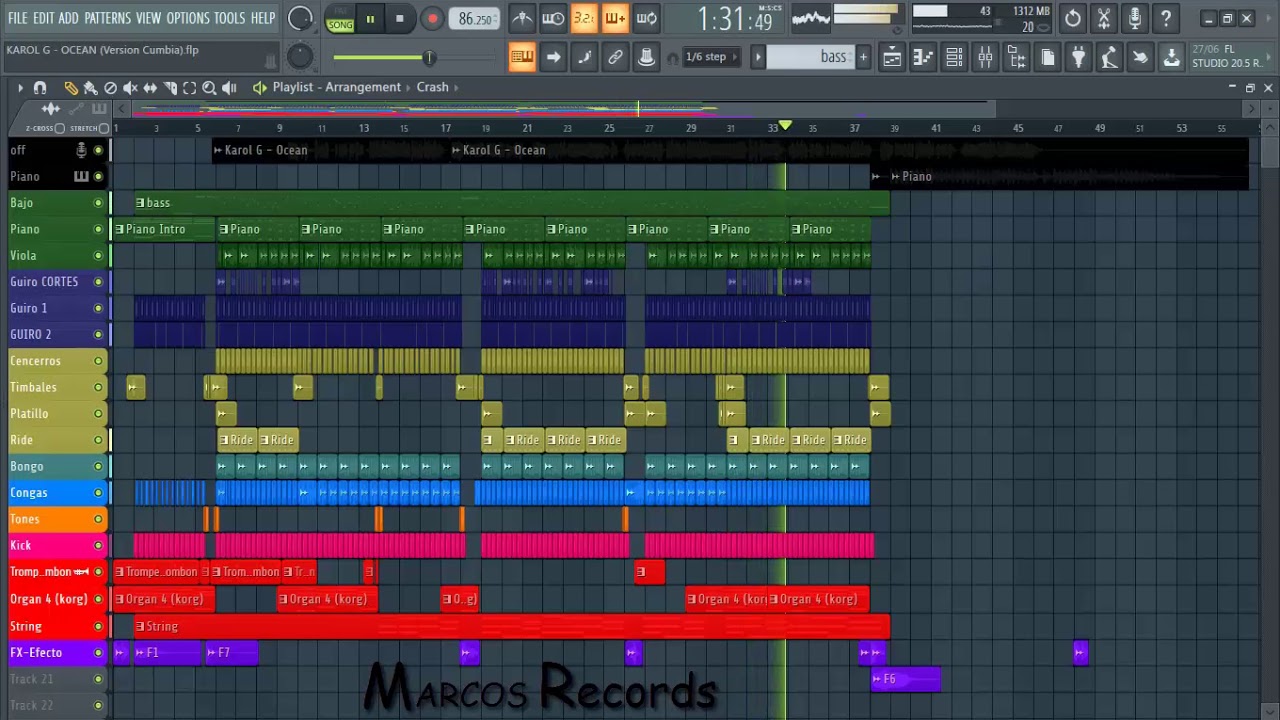Open the Channel rack view icon
Screen dimensions: 1280x720
click(954, 57)
